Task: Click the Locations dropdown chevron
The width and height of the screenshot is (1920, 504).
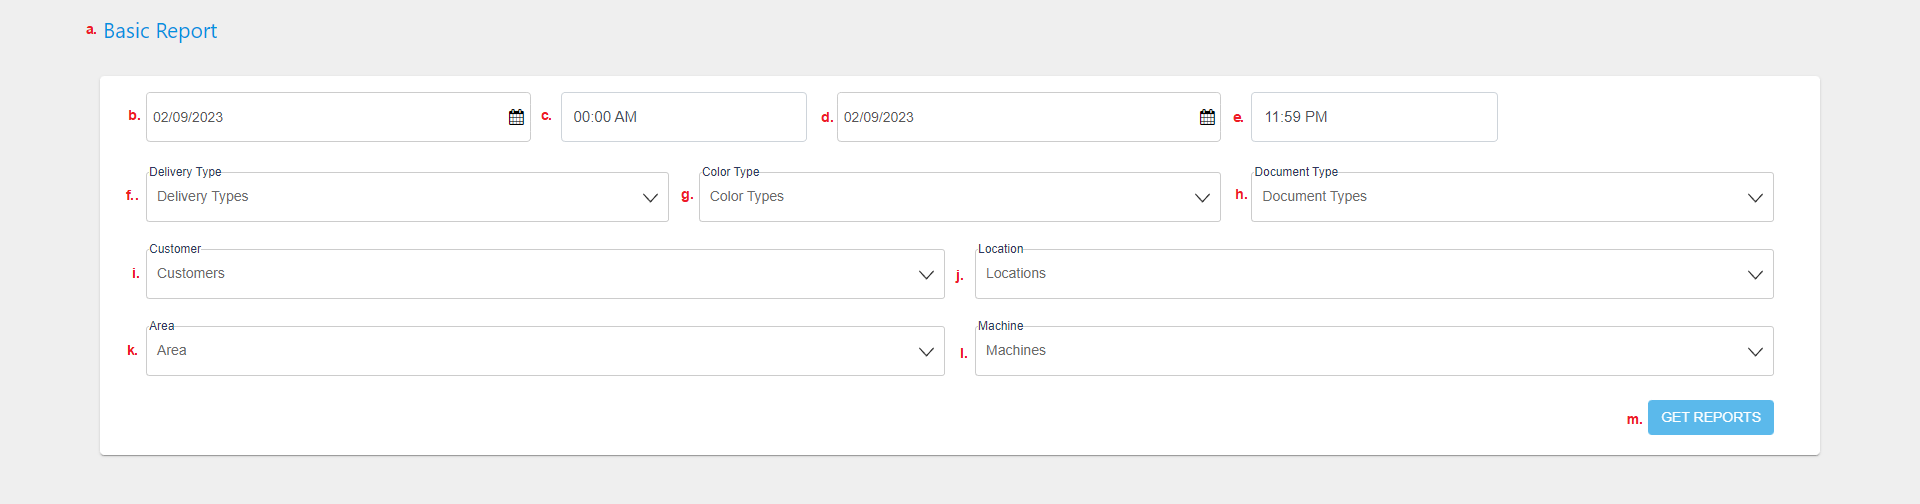Action: tap(1755, 275)
